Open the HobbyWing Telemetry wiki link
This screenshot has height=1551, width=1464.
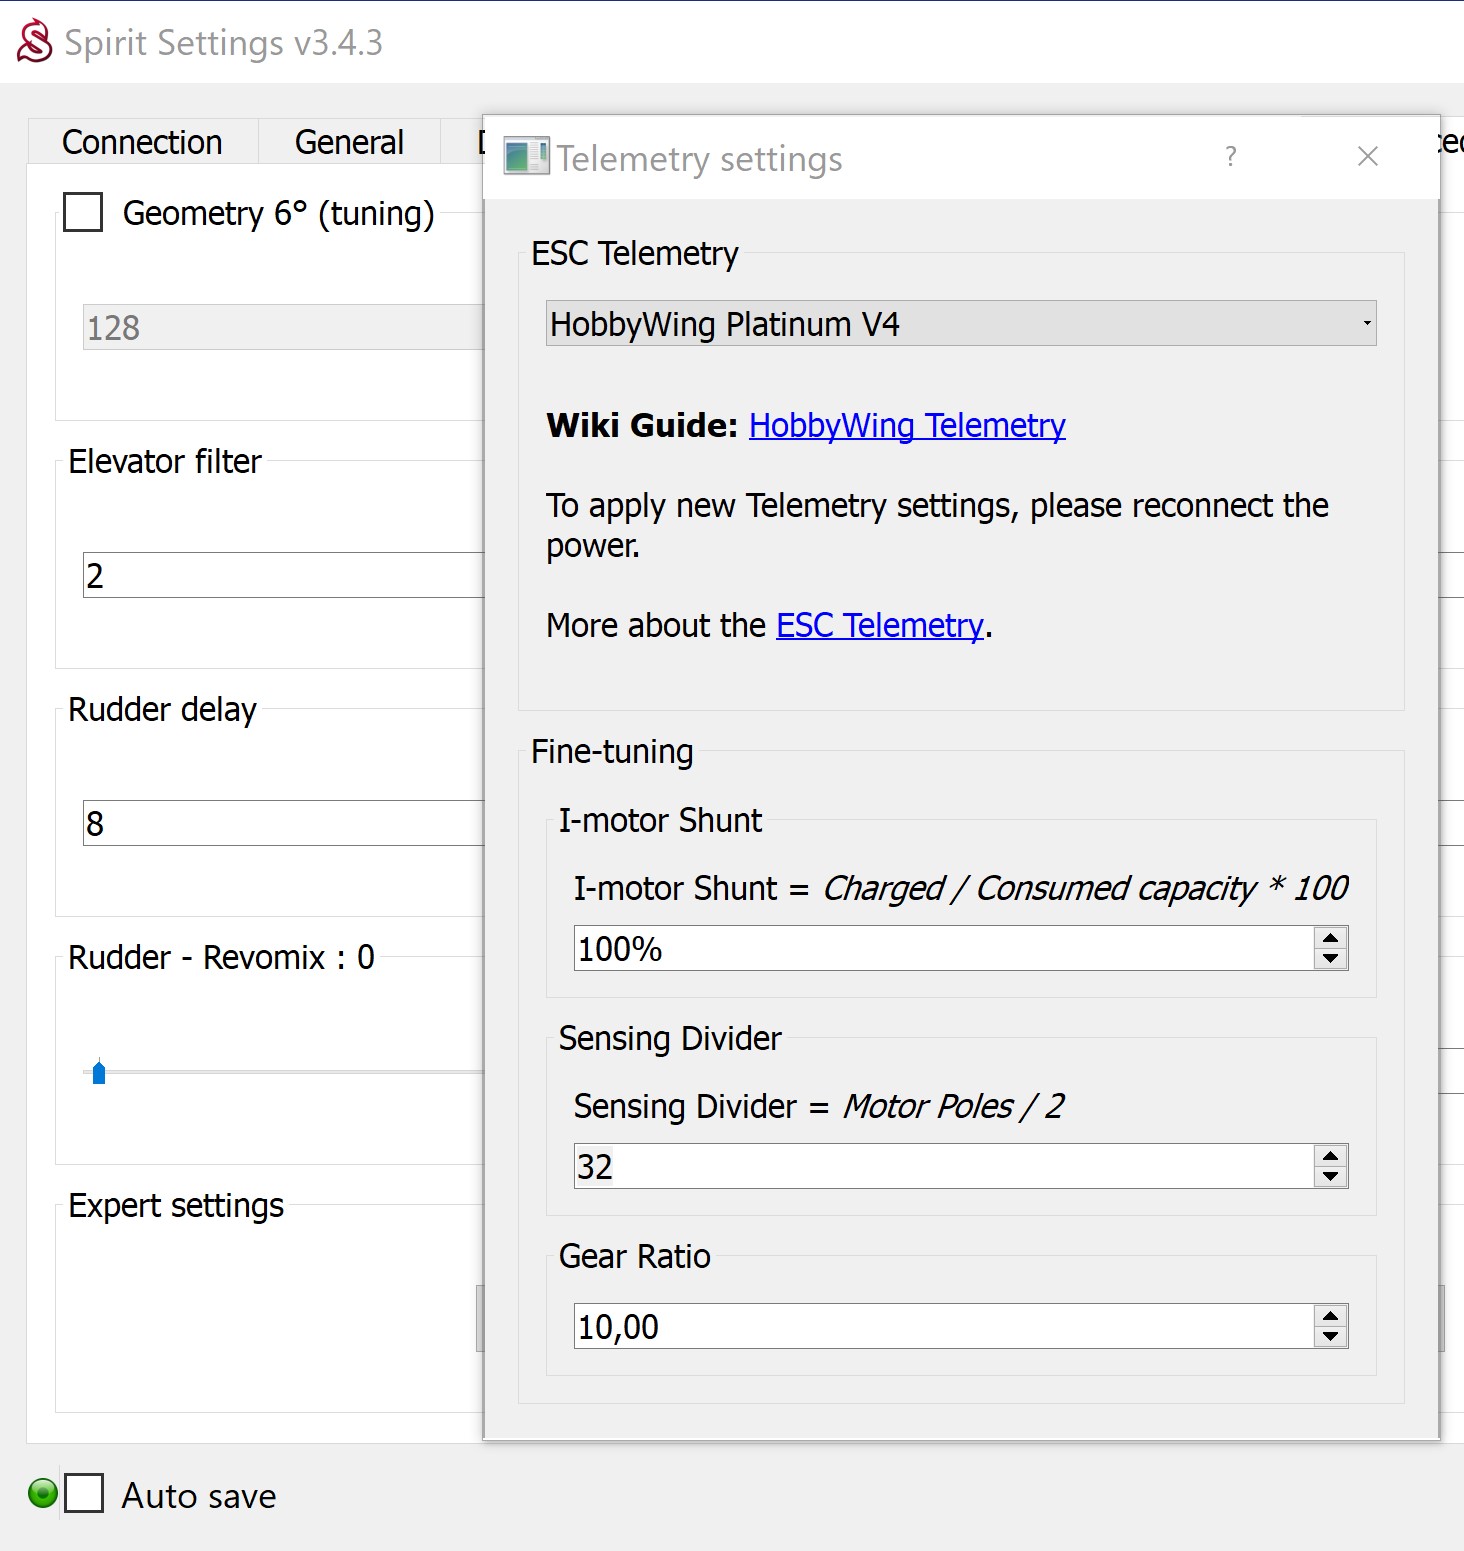906,426
